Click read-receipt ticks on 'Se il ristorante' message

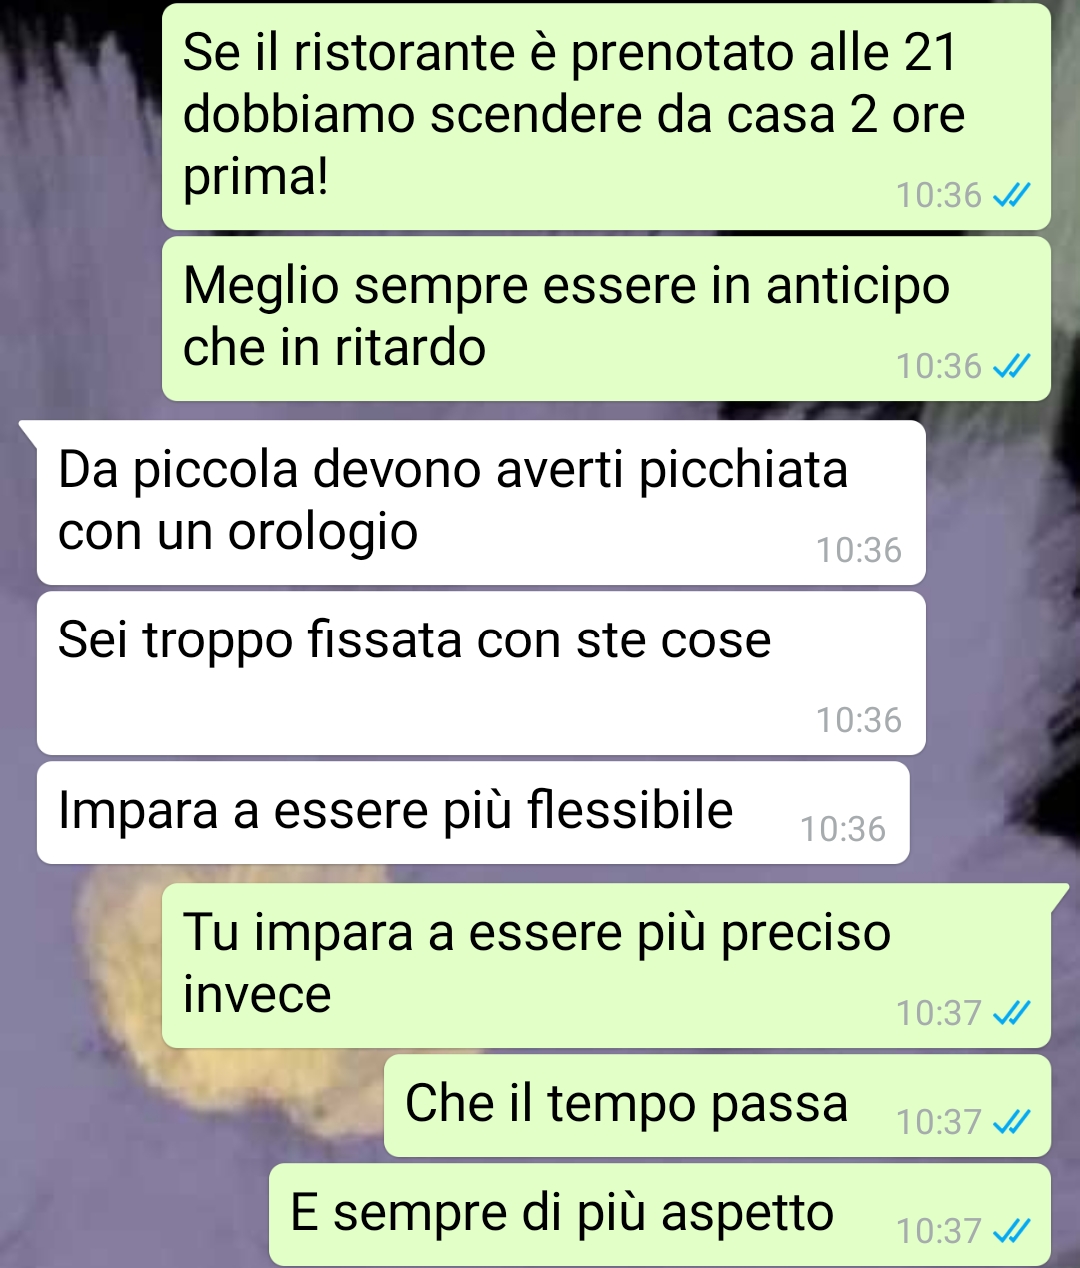click(1011, 195)
